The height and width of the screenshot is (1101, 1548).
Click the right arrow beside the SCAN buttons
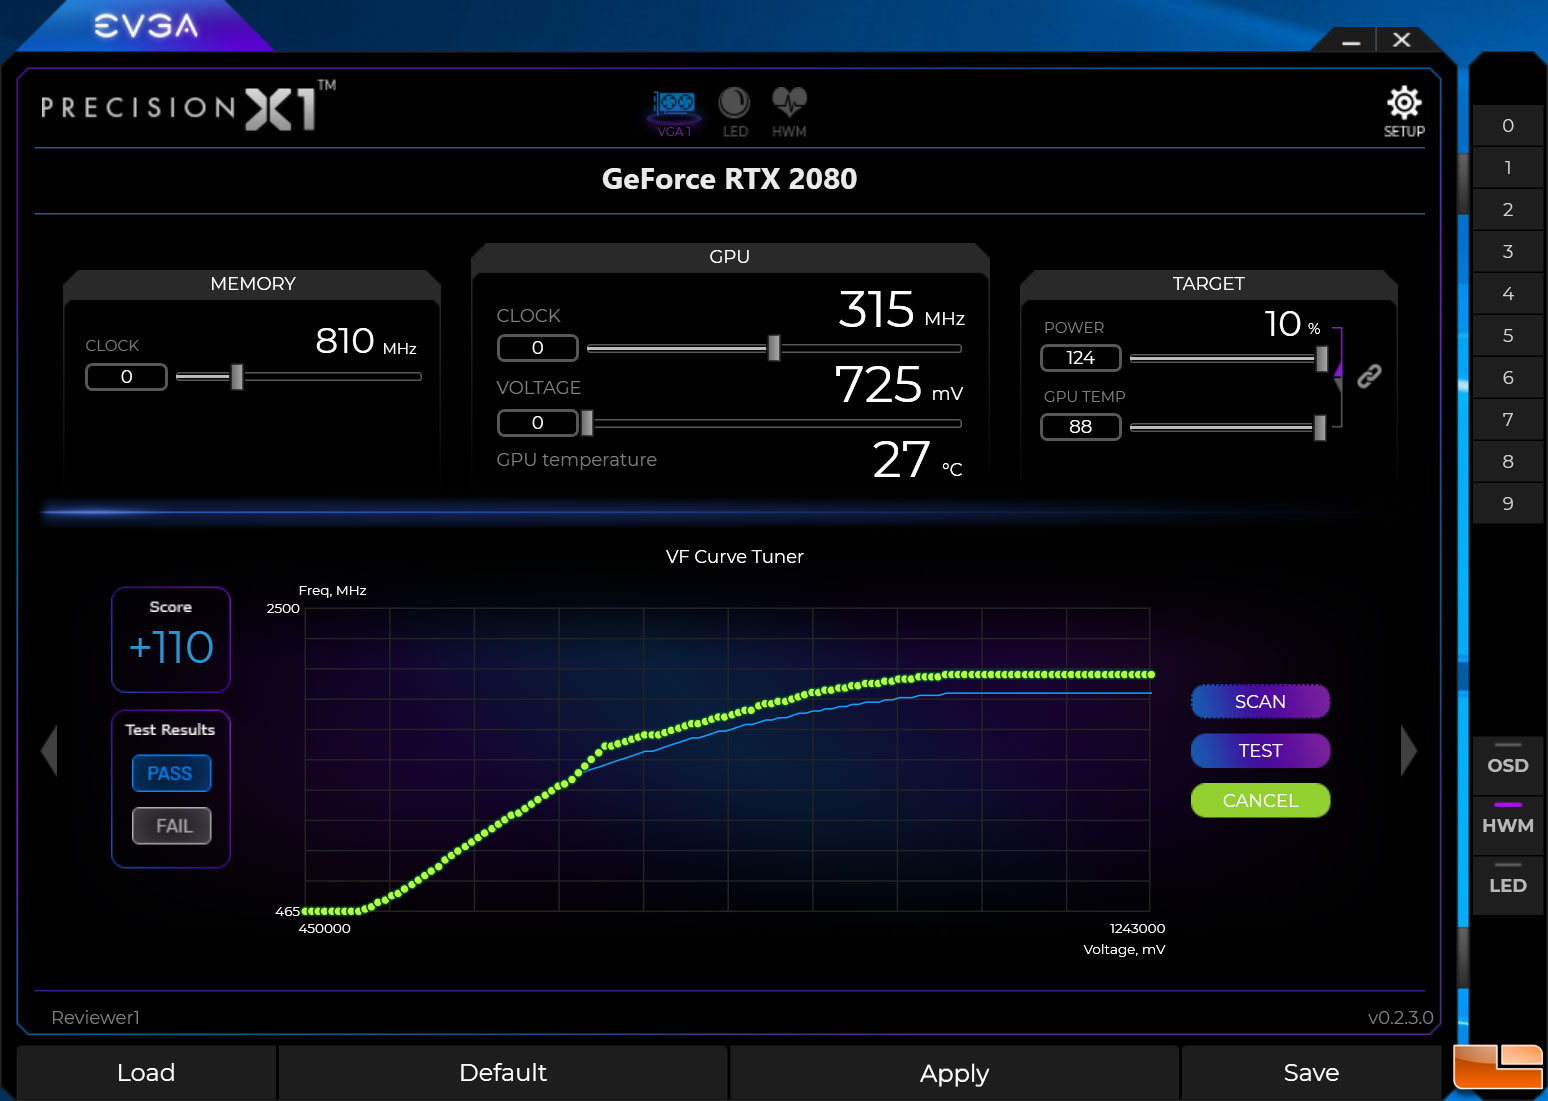[x=1409, y=750]
